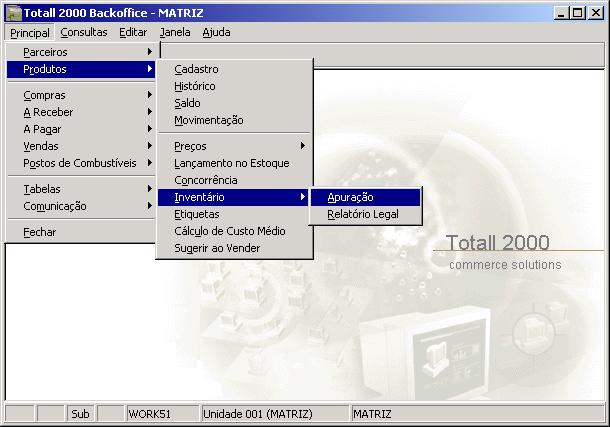Click Fechar in the Principal menu

click(39, 232)
